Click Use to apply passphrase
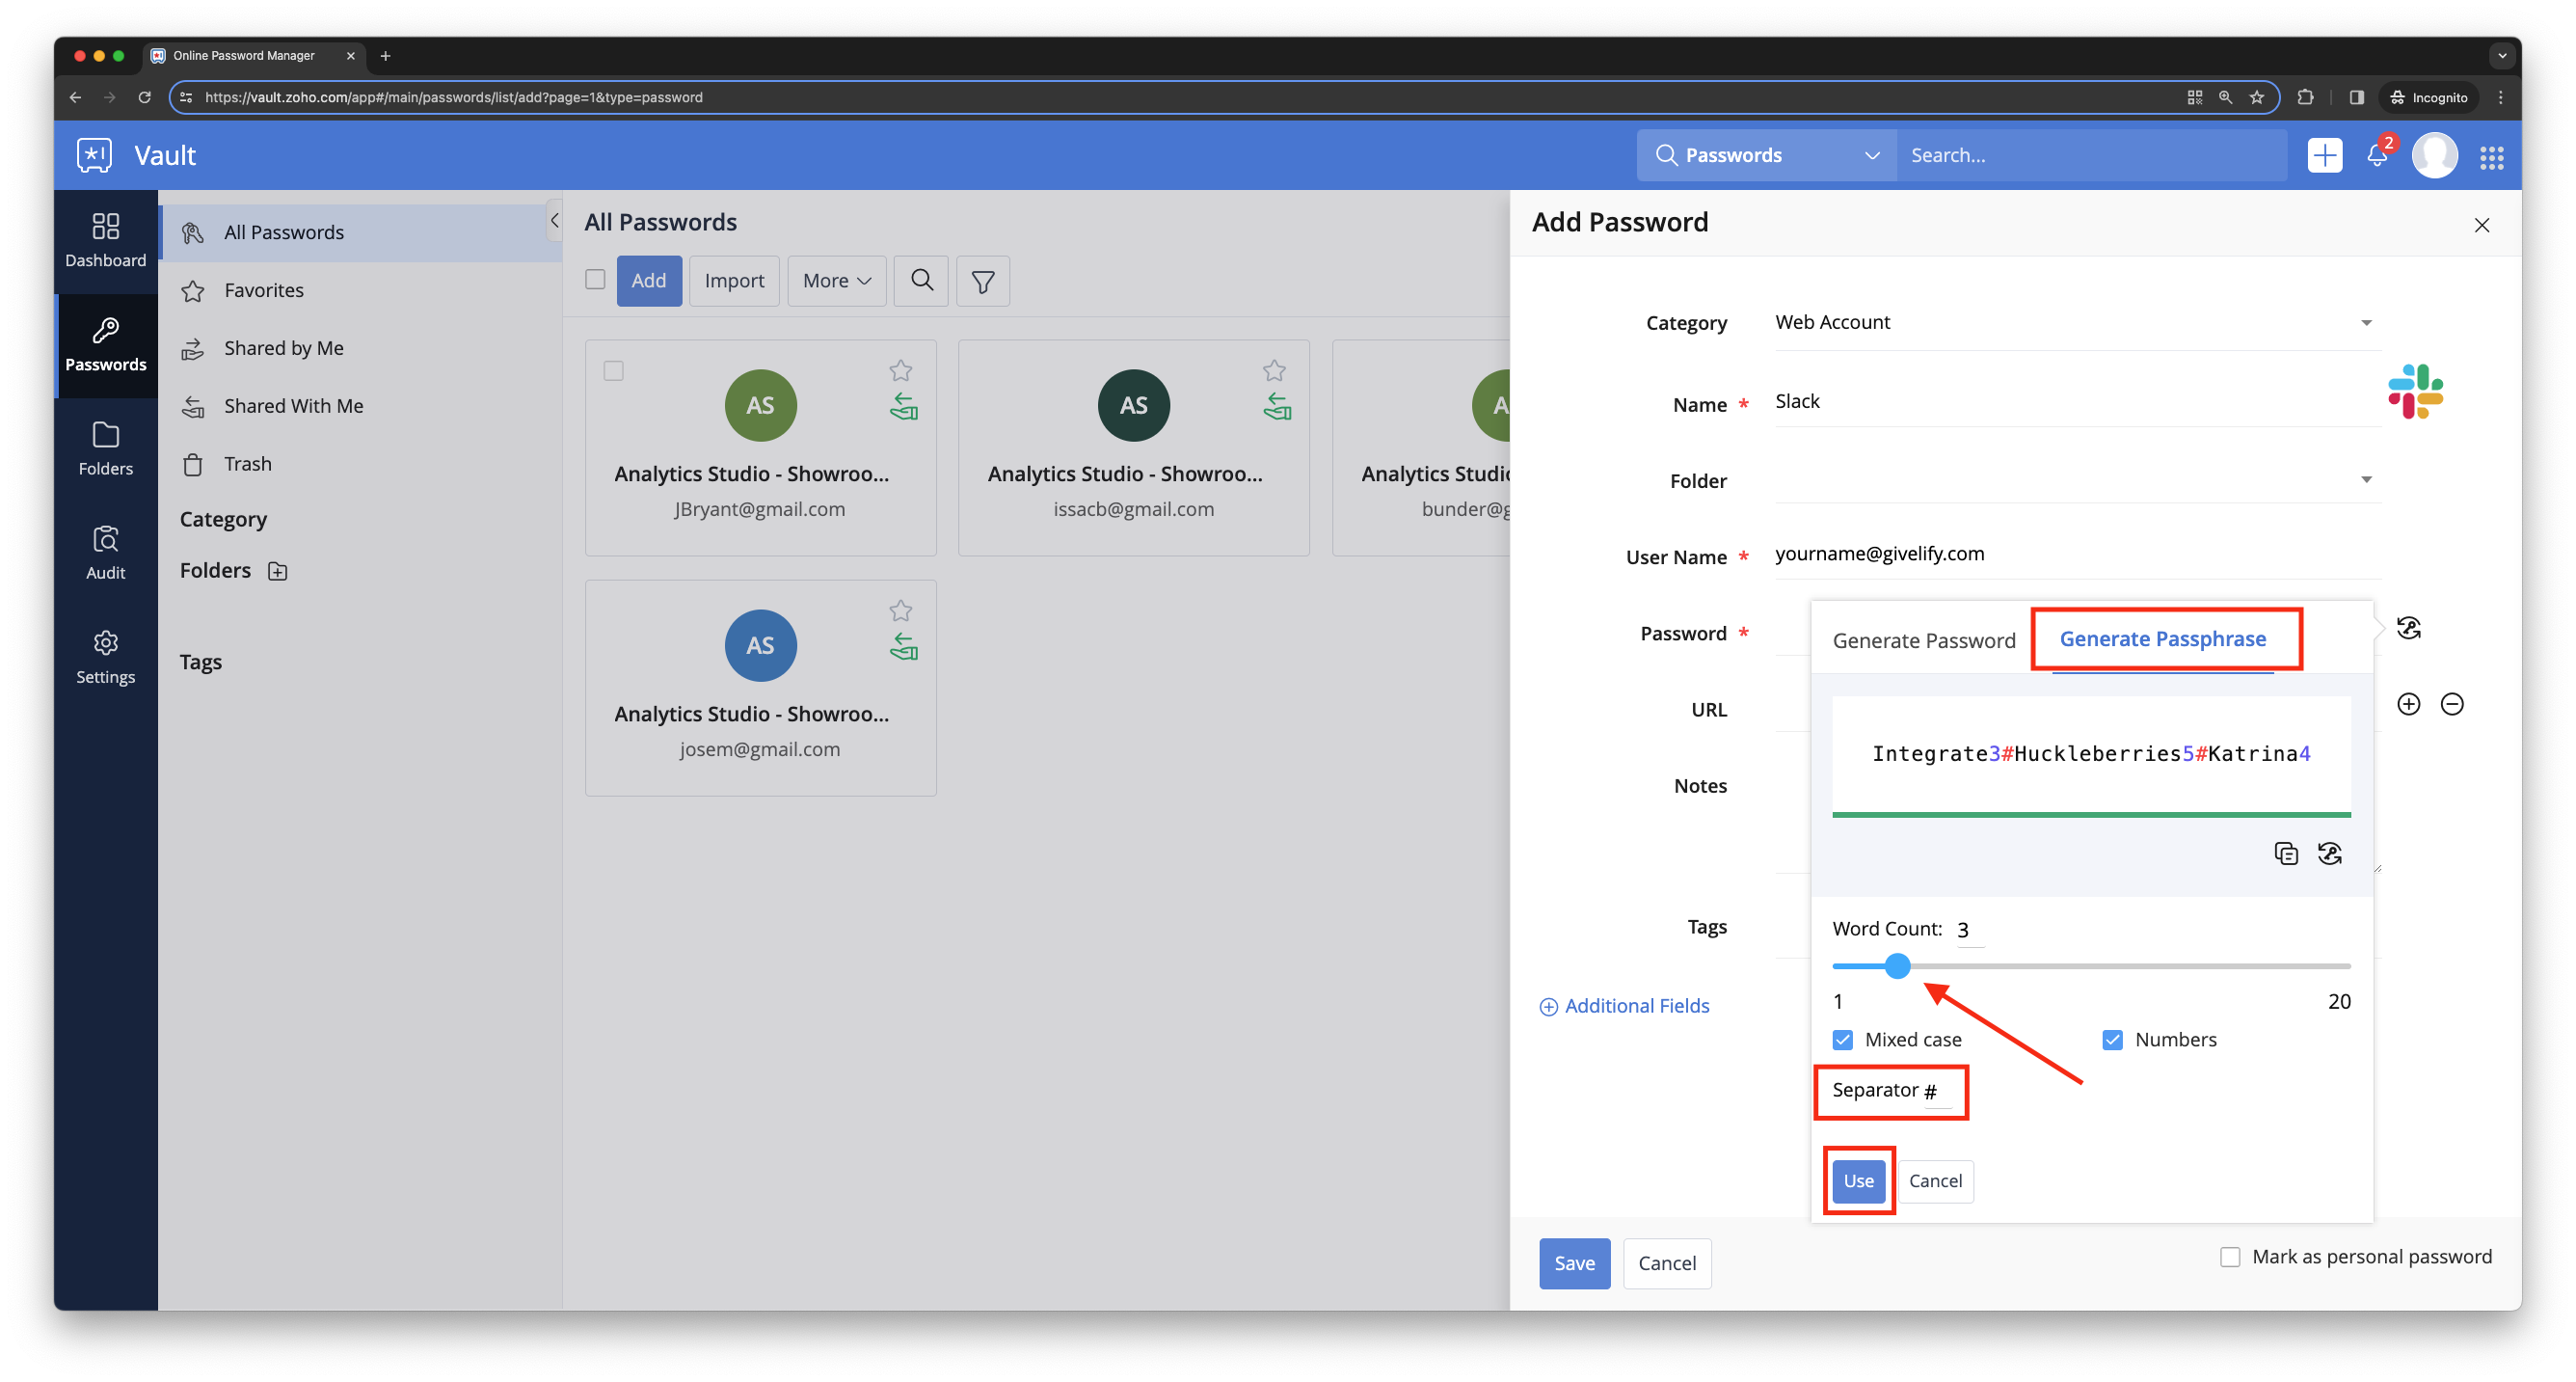Viewport: 2576px width, 1382px height. 1858,1181
